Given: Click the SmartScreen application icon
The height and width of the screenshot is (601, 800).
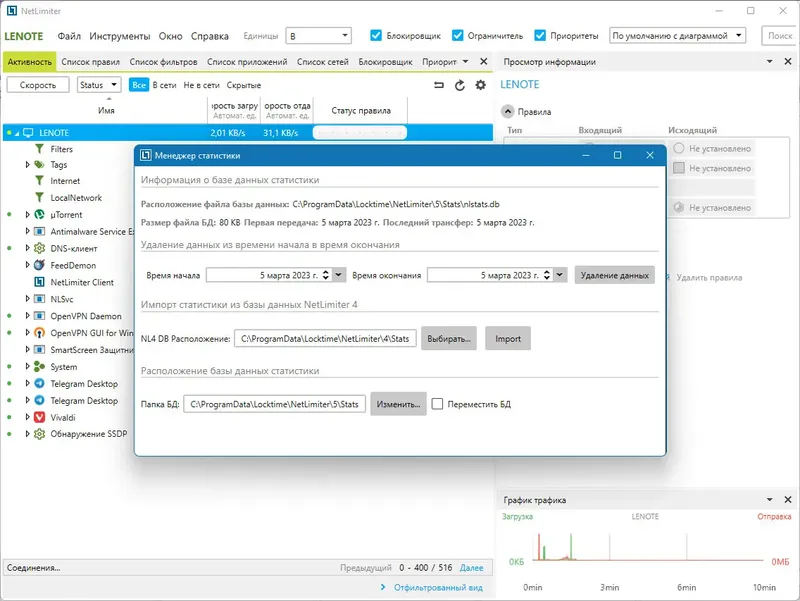Looking at the screenshot, I should point(39,350).
